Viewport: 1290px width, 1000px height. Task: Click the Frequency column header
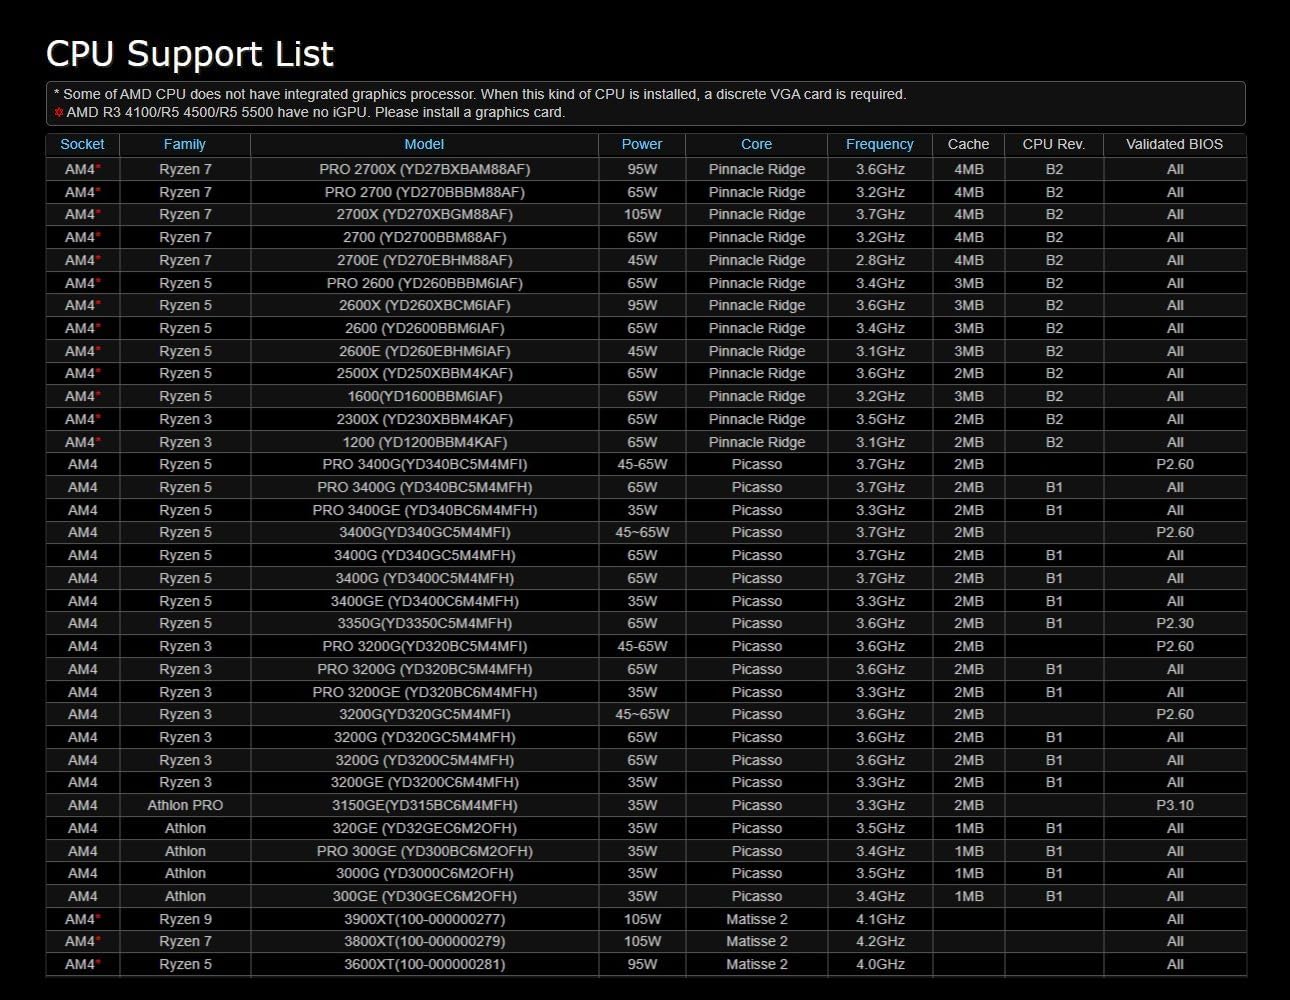coord(879,144)
